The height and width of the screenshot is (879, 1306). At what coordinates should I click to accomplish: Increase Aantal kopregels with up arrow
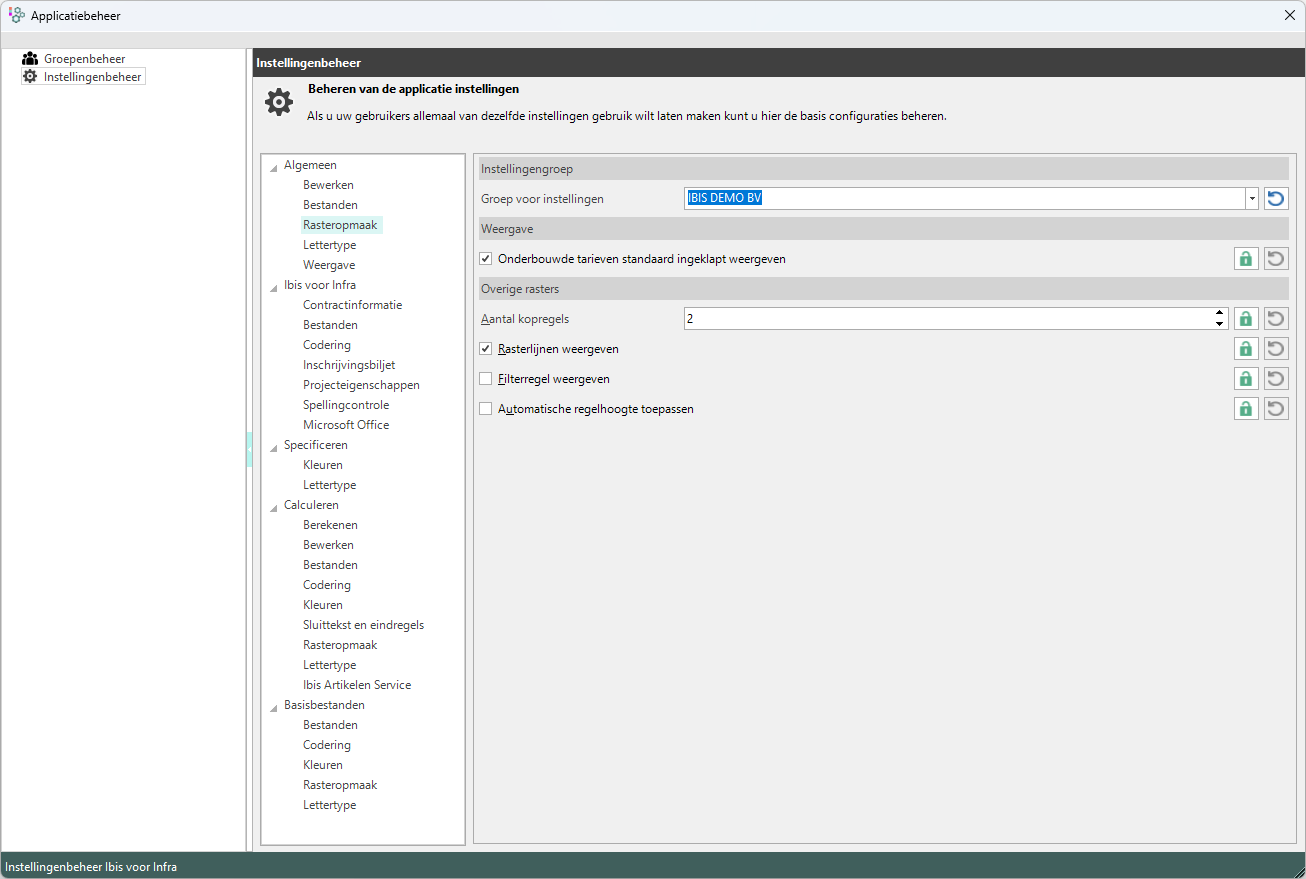click(x=1219, y=313)
